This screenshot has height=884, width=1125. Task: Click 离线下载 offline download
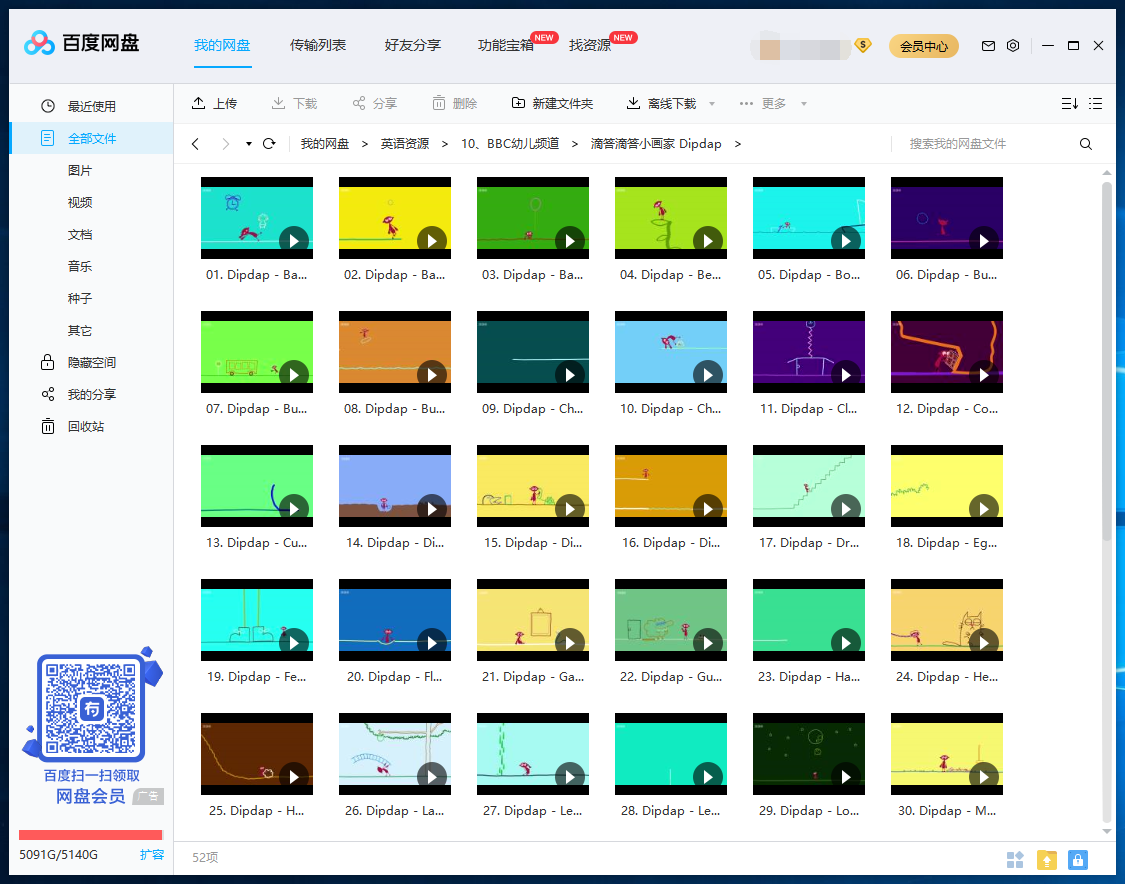tap(662, 103)
